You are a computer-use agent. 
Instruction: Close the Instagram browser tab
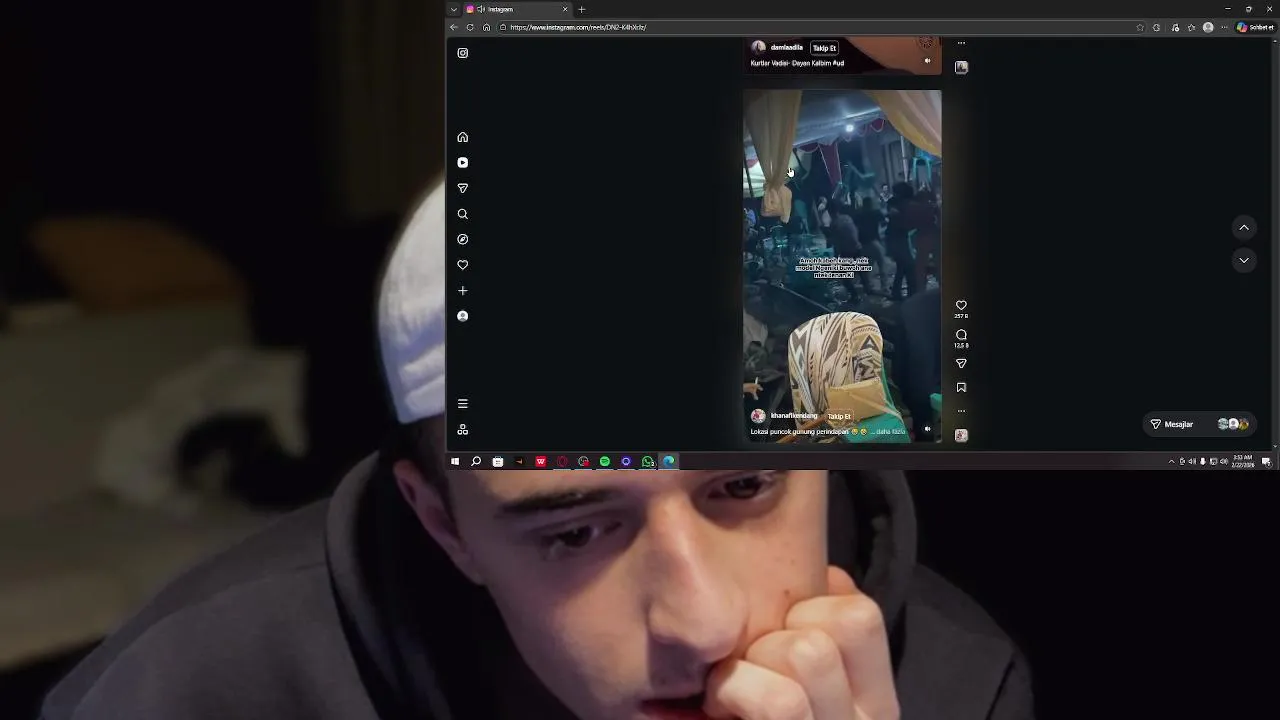pos(565,9)
